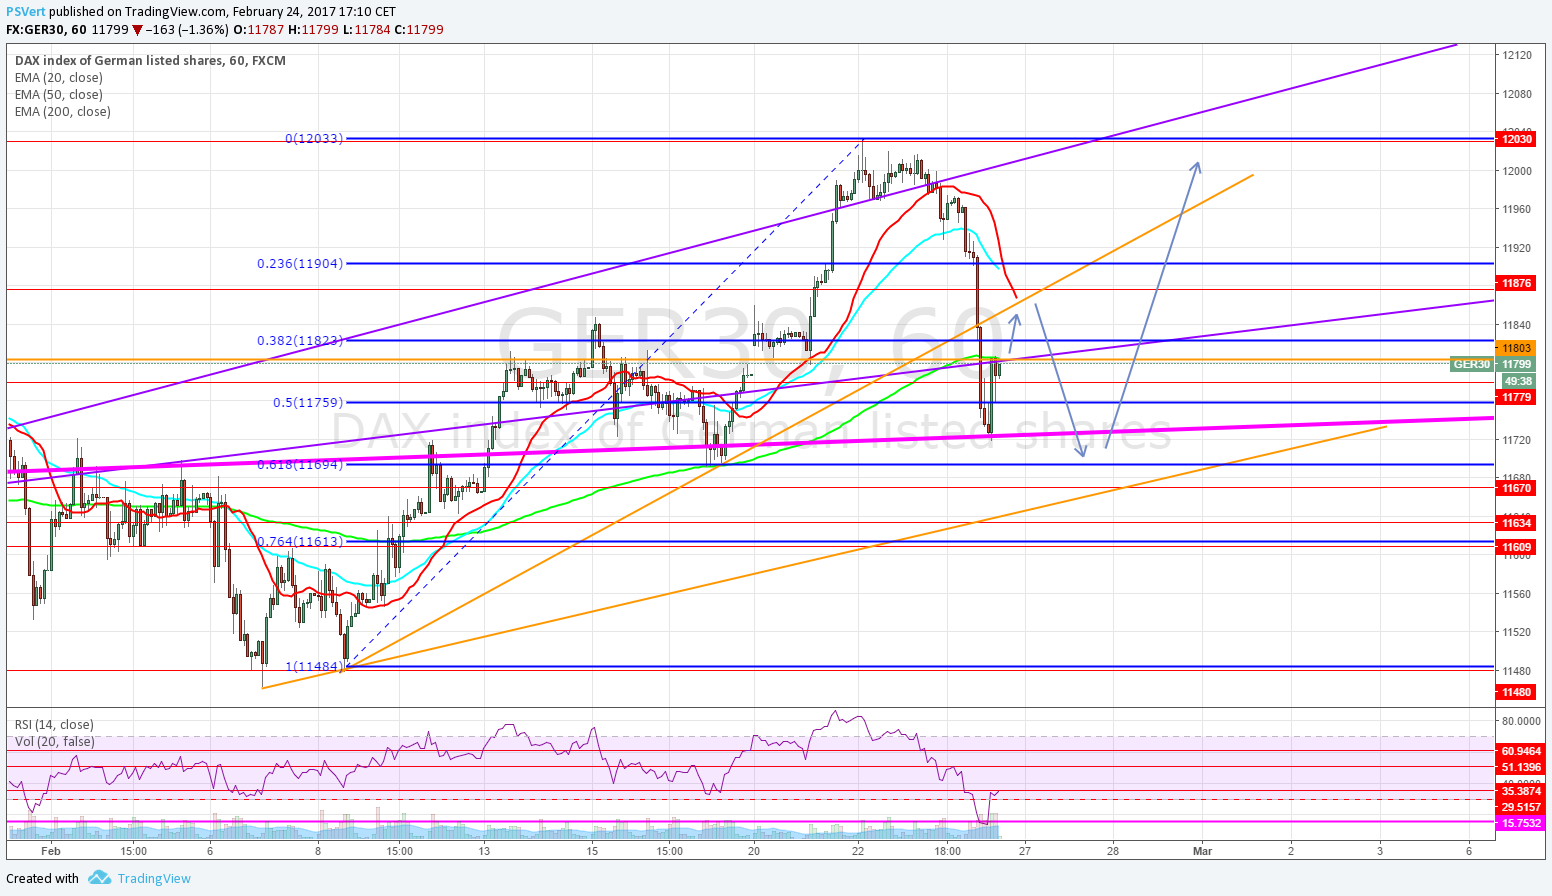Click the TradingView cloud logo icon
The image size is (1552, 896).
(99, 878)
